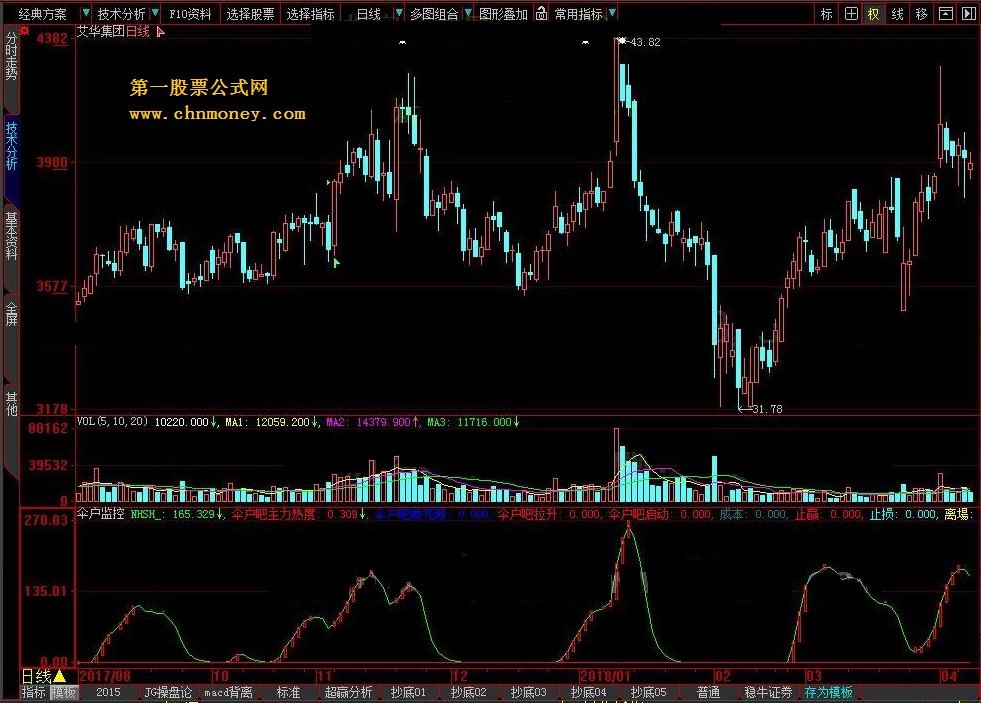The height and width of the screenshot is (703, 981).
Task: Select the 抄底03 template tab
Action: click(529, 692)
